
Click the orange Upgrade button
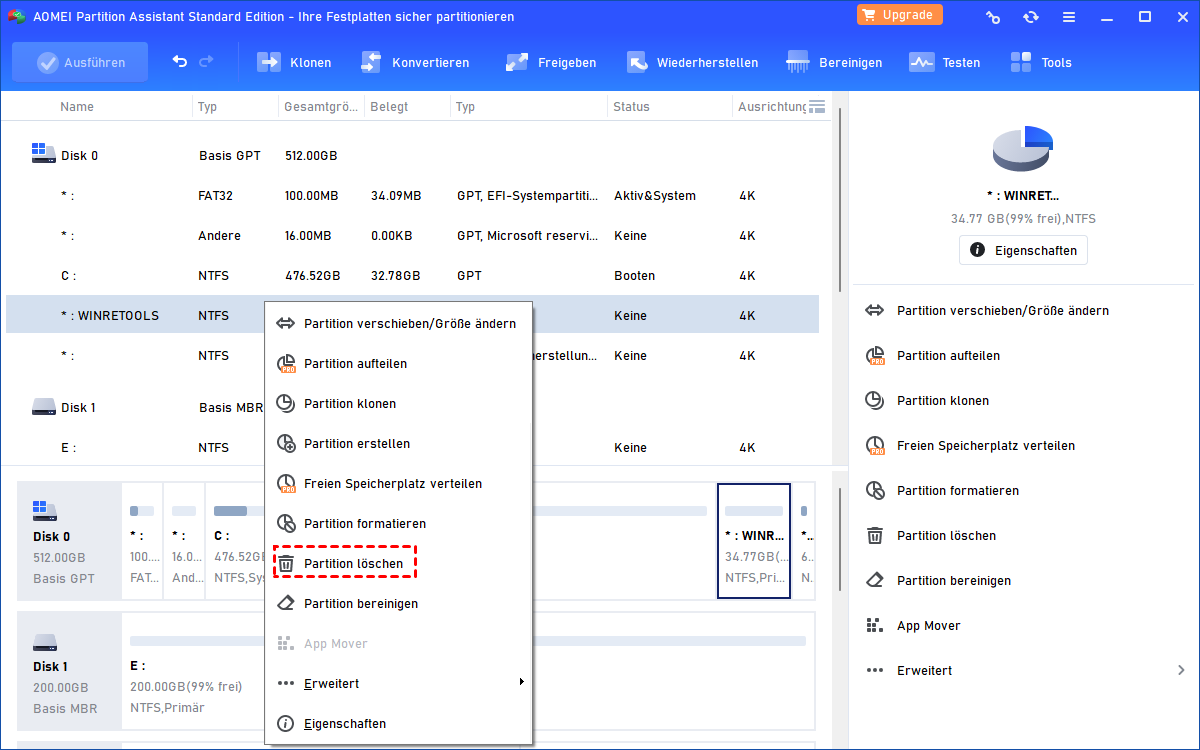pyautogui.click(x=900, y=15)
